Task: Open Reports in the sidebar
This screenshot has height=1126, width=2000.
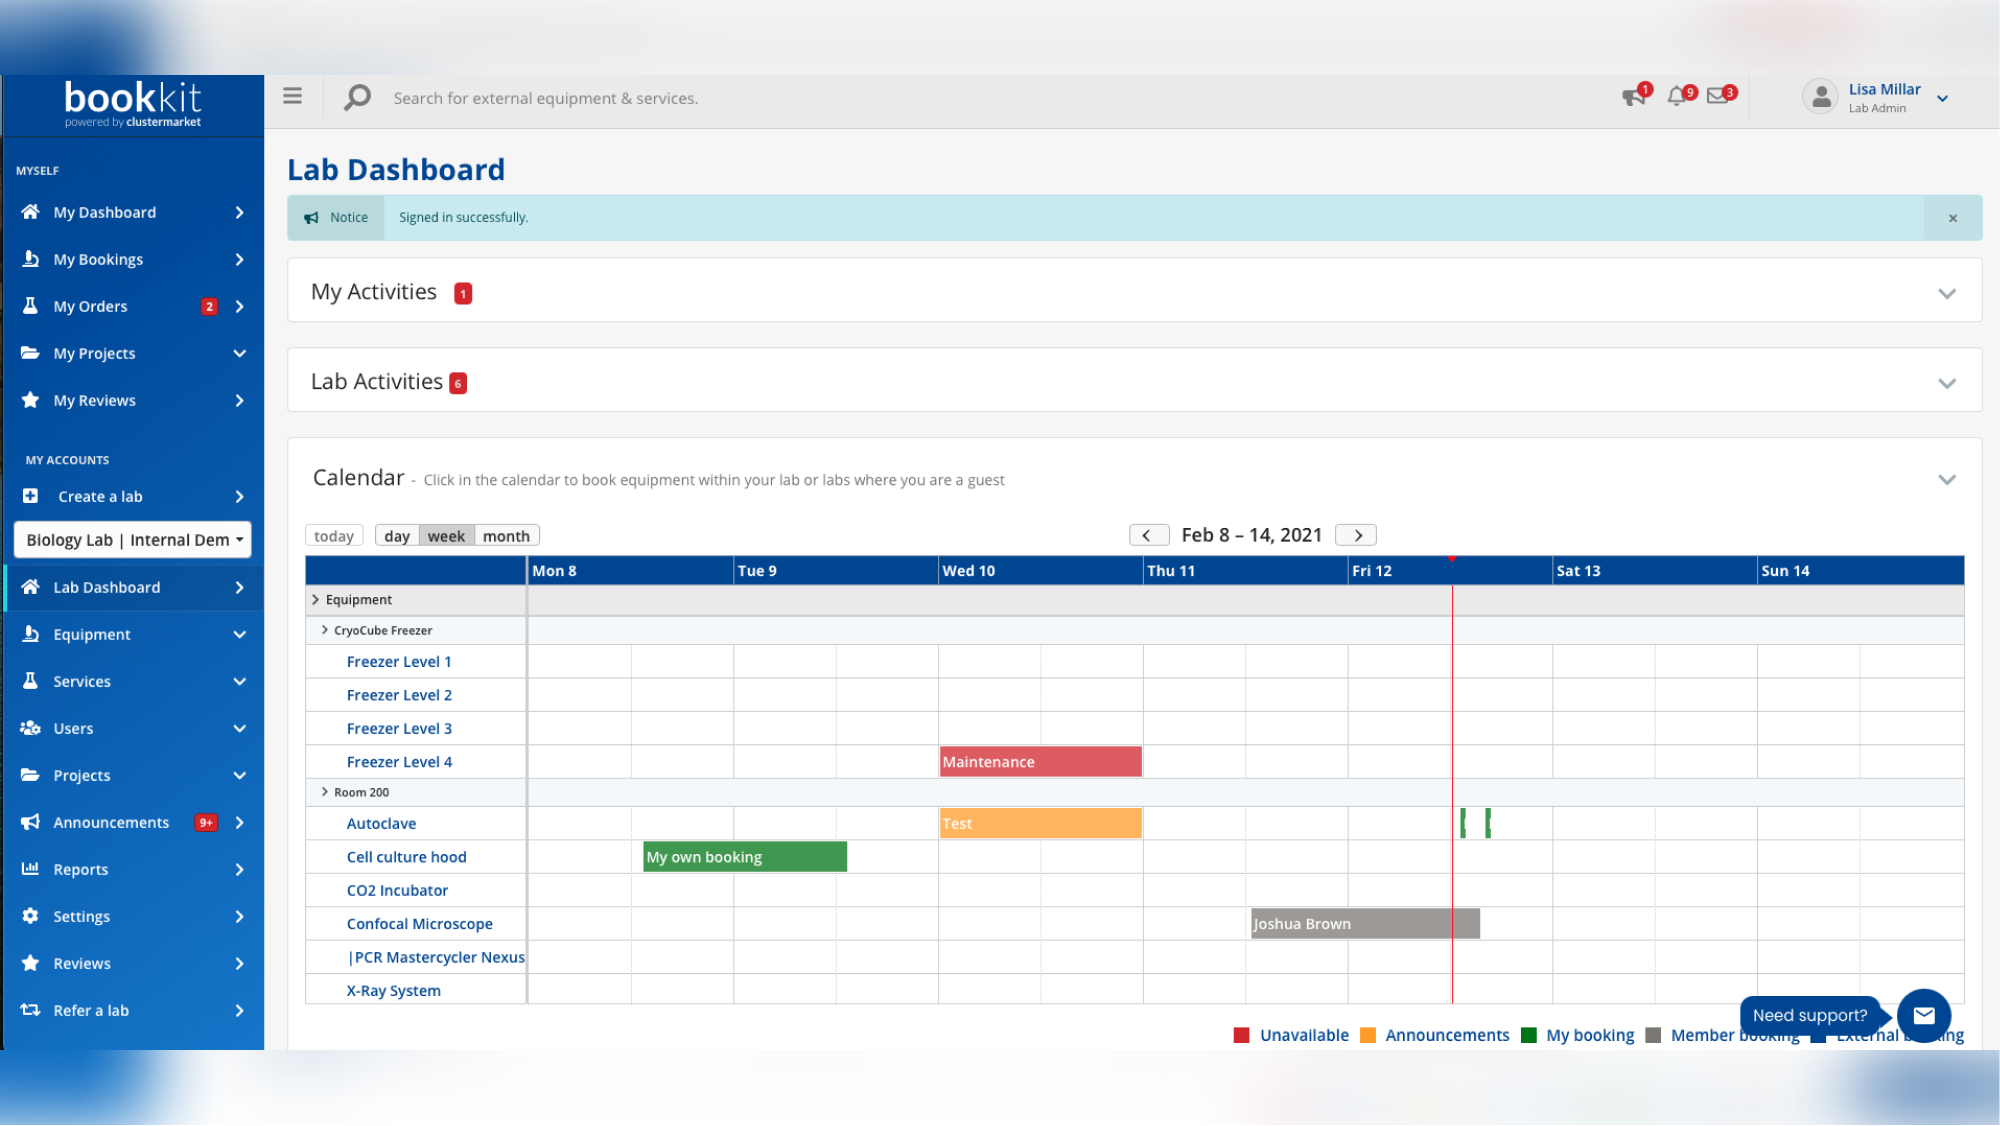Action: [x=81, y=869]
